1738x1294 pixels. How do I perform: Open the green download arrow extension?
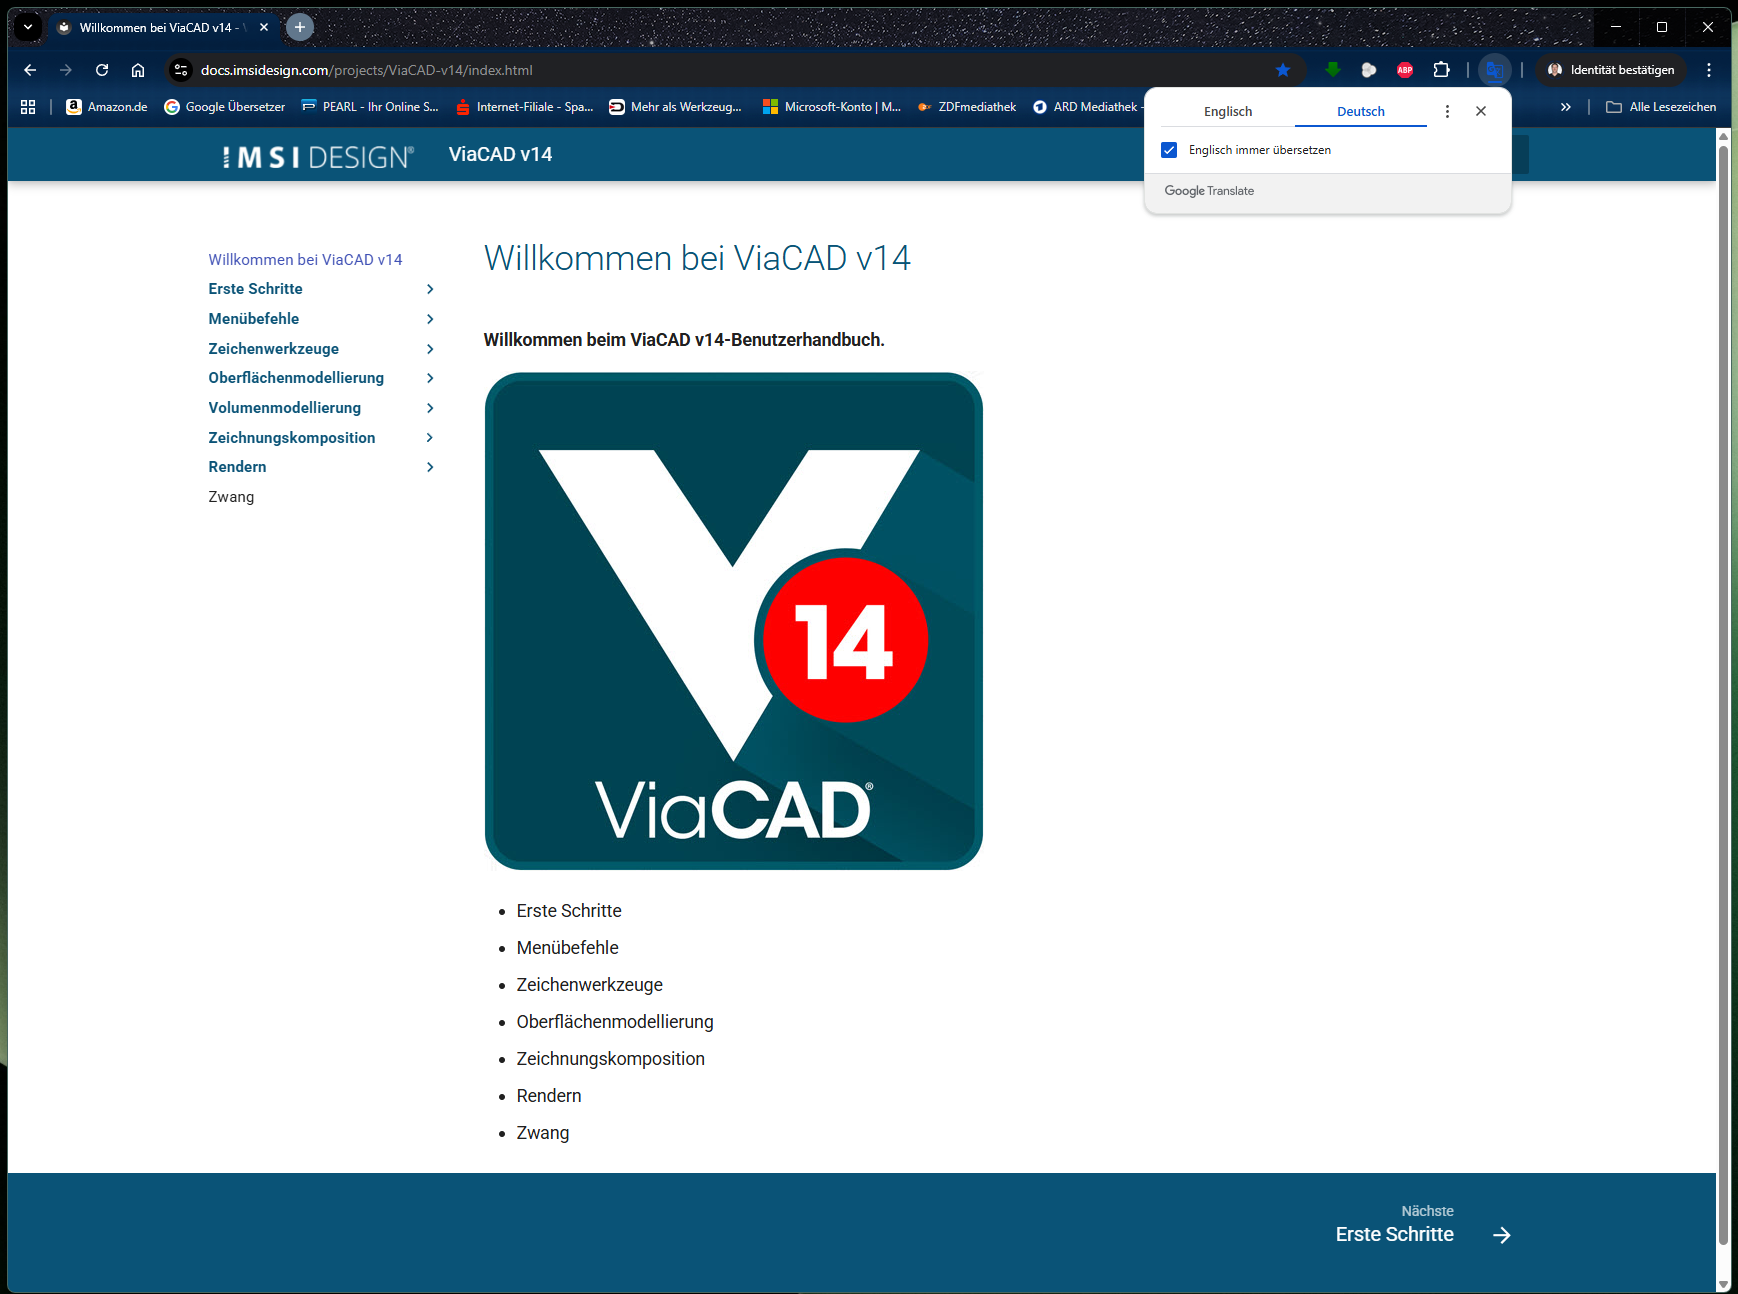(1333, 70)
